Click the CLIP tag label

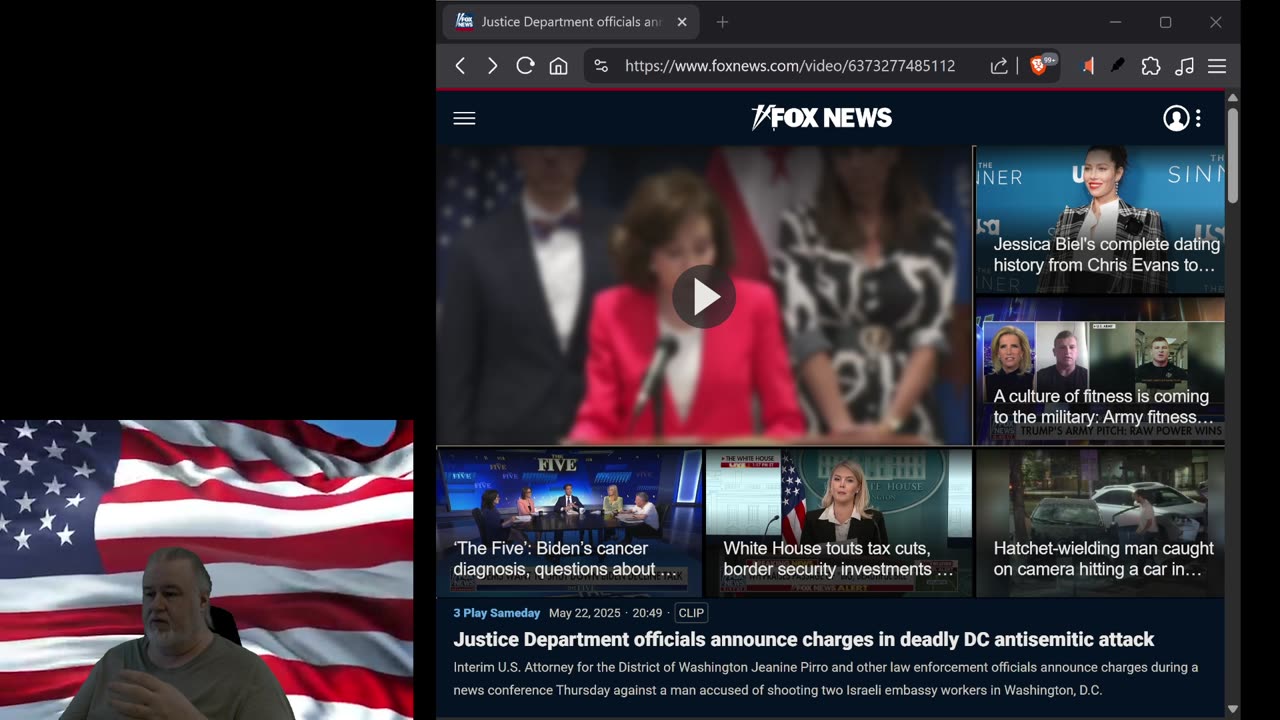[x=691, y=613]
